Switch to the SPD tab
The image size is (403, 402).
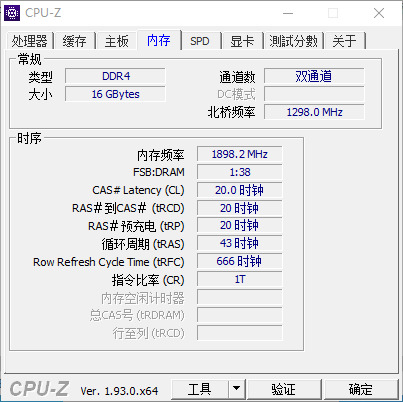tap(200, 41)
